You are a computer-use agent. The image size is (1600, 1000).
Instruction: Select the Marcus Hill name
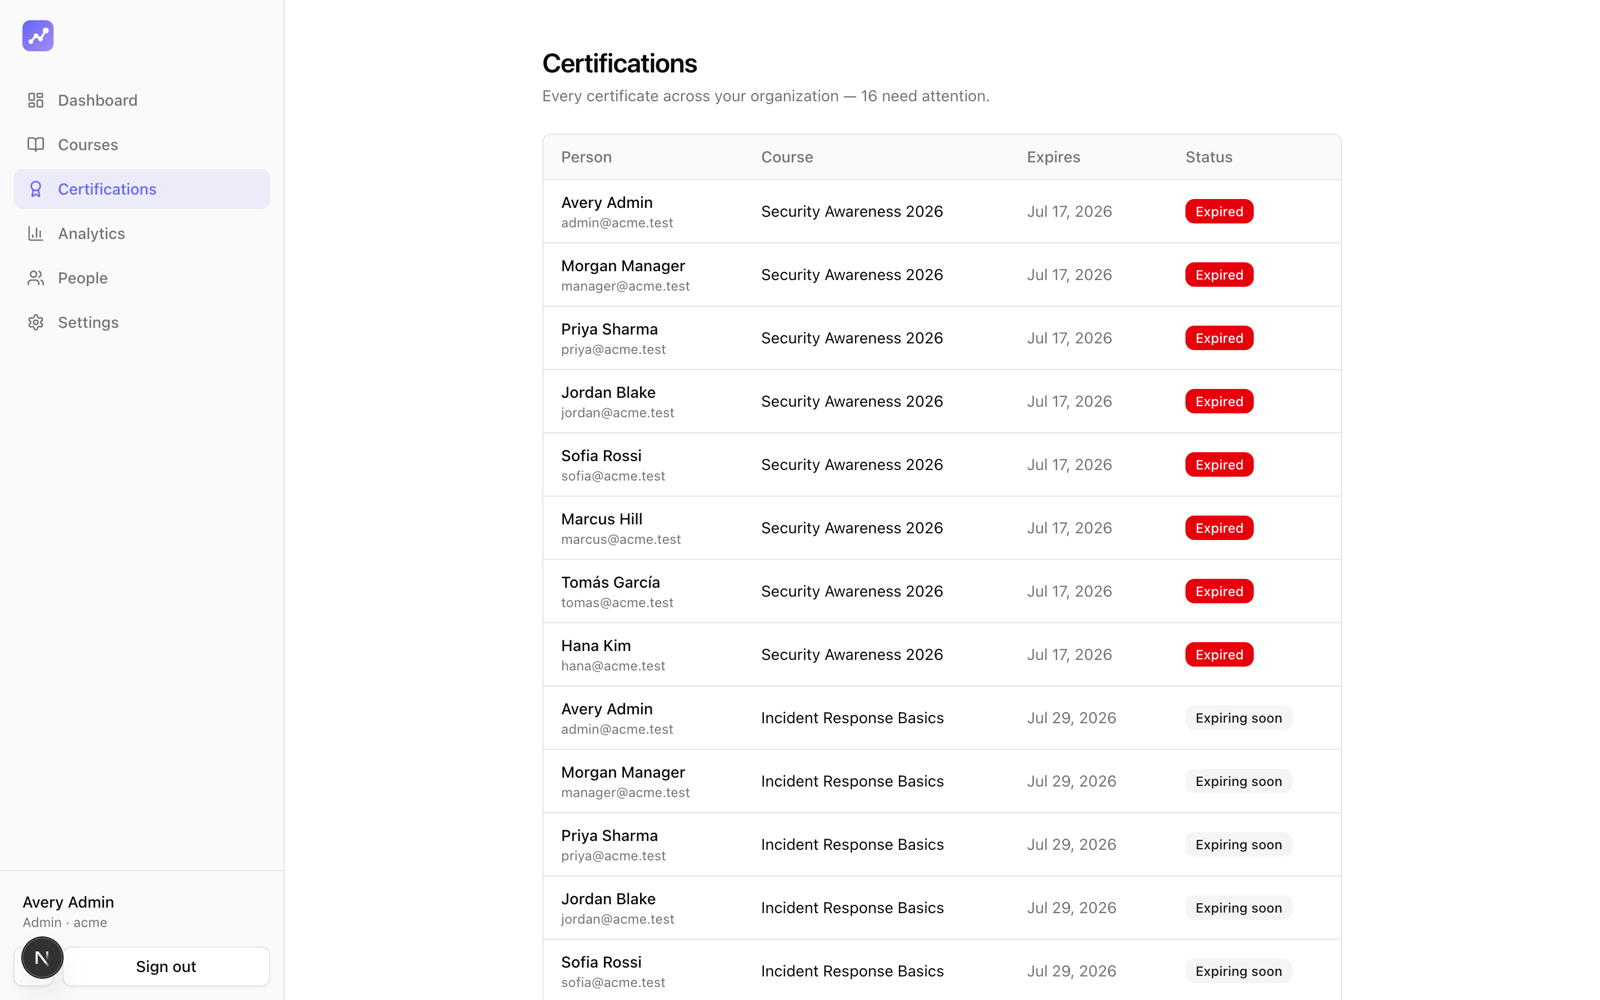602,519
